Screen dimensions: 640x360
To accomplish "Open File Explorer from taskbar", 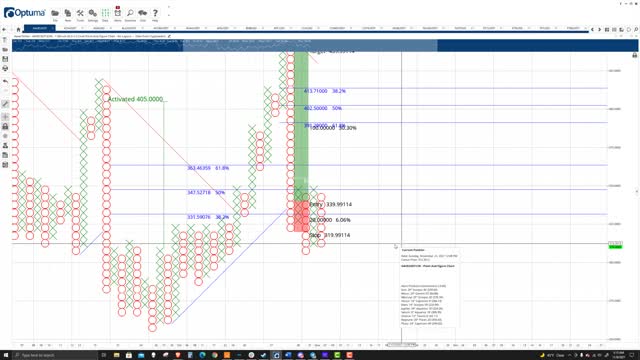I will tap(116, 355).
